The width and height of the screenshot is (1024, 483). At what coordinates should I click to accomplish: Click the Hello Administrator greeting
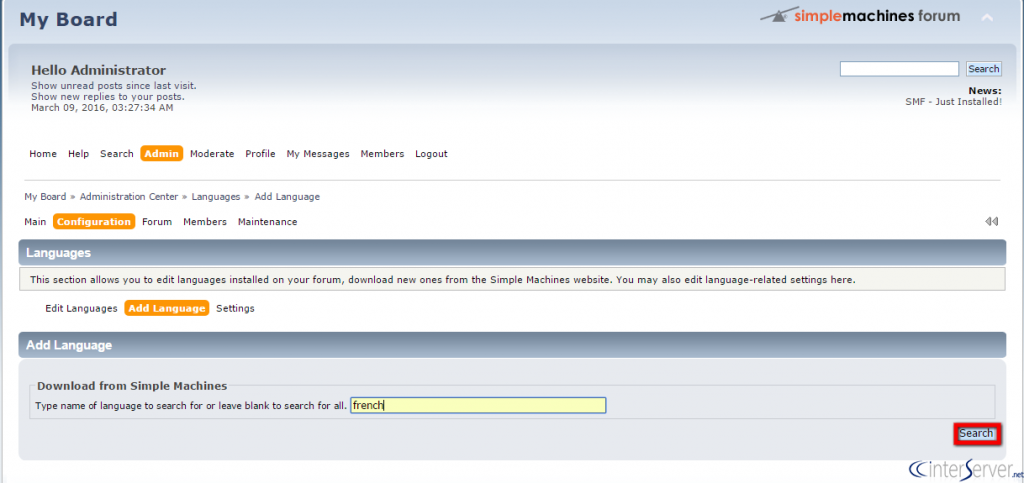click(x=99, y=70)
